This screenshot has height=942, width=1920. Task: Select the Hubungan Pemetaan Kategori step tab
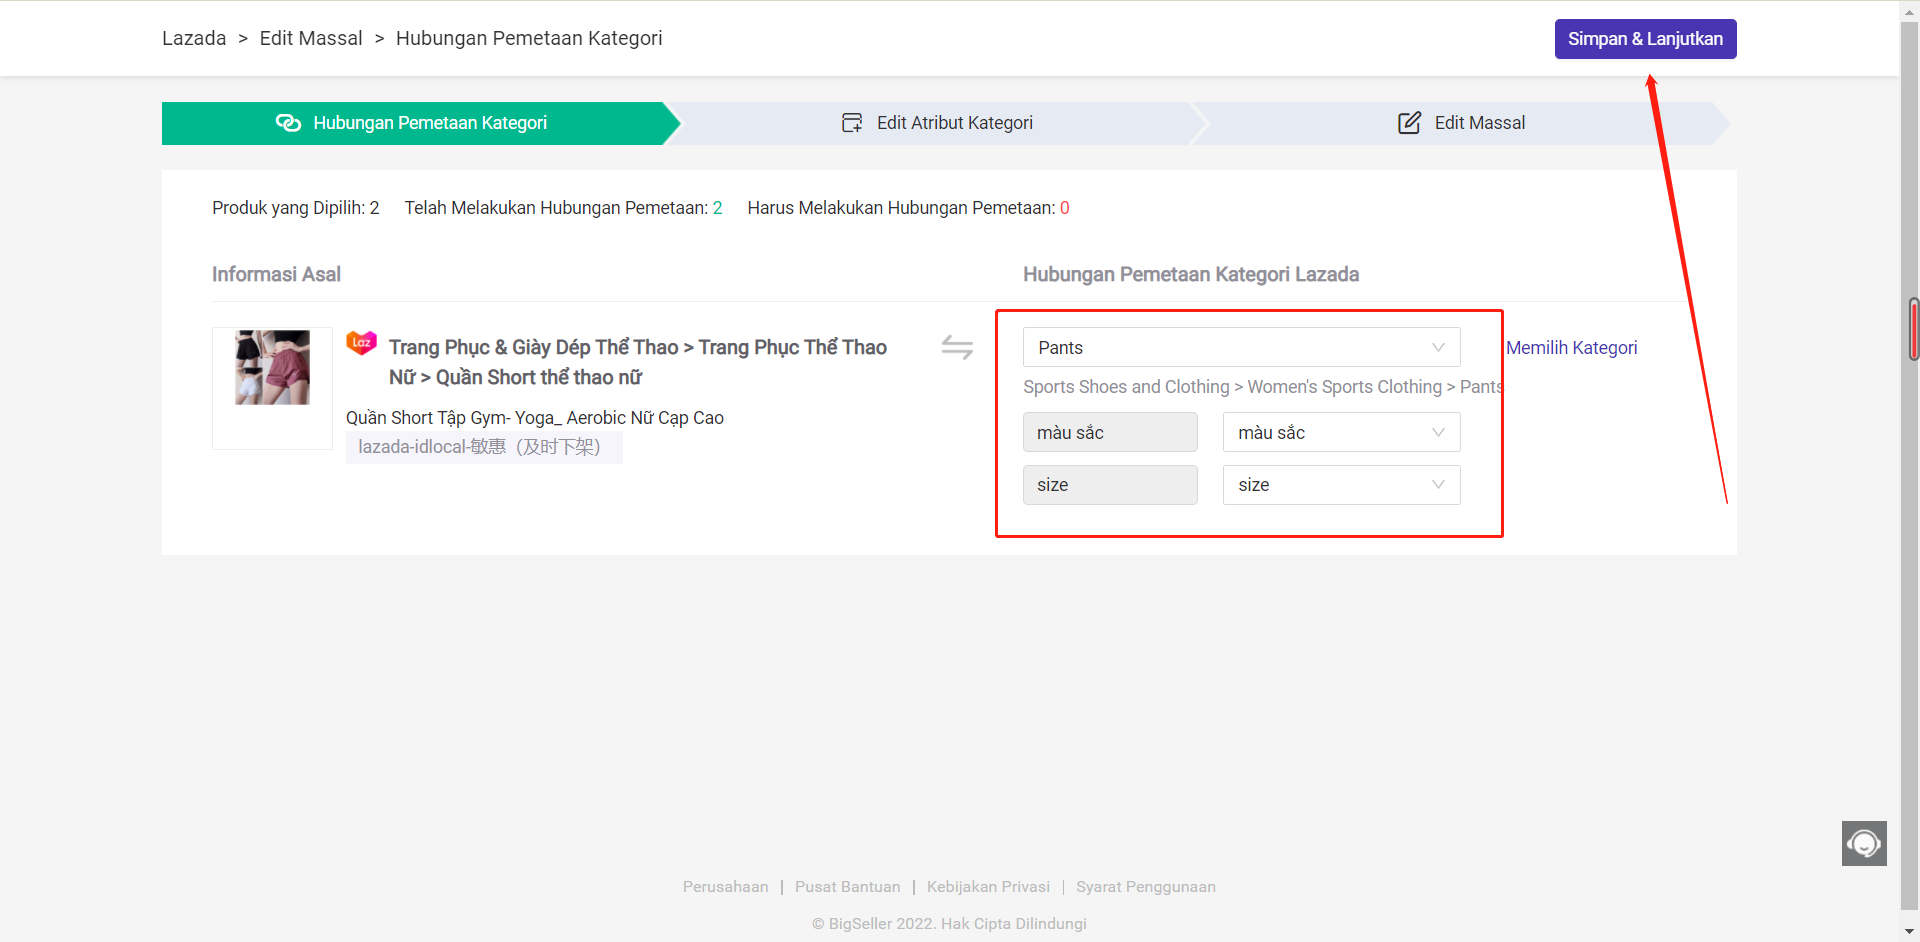point(420,123)
